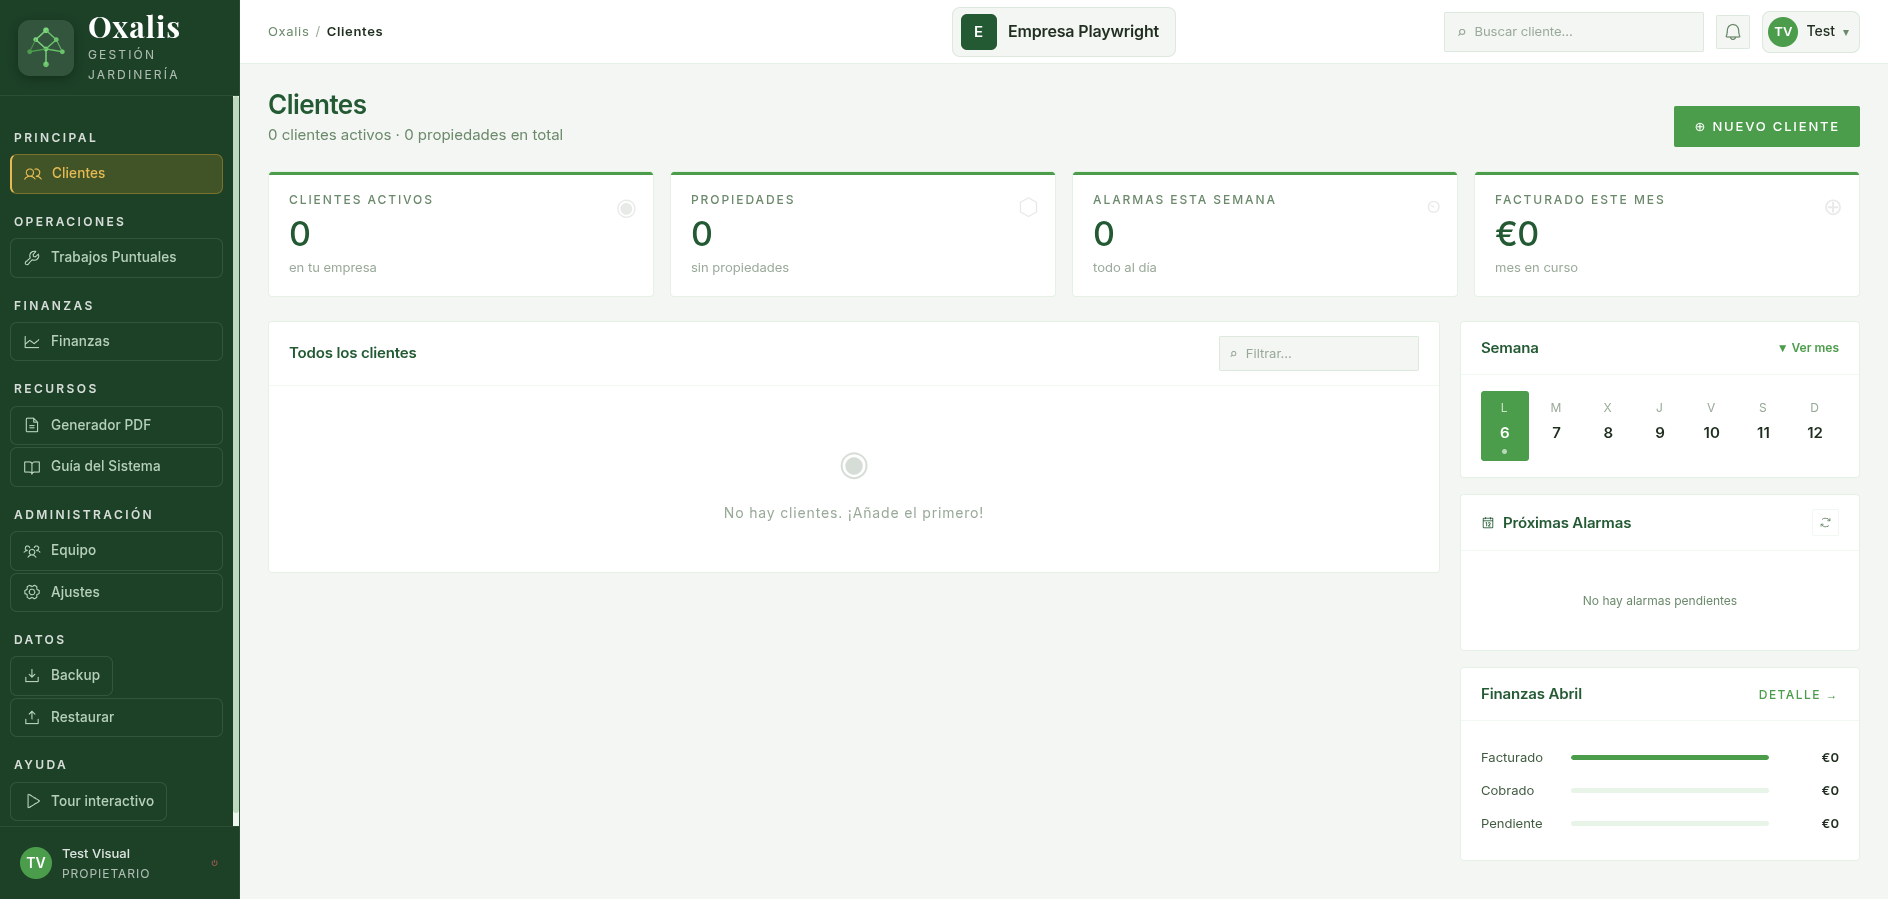The height and width of the screenshot is (899, 1888).
Task: Open the Test user dropdown menu
Action: pyautogui.click(x=1810, y=32)
